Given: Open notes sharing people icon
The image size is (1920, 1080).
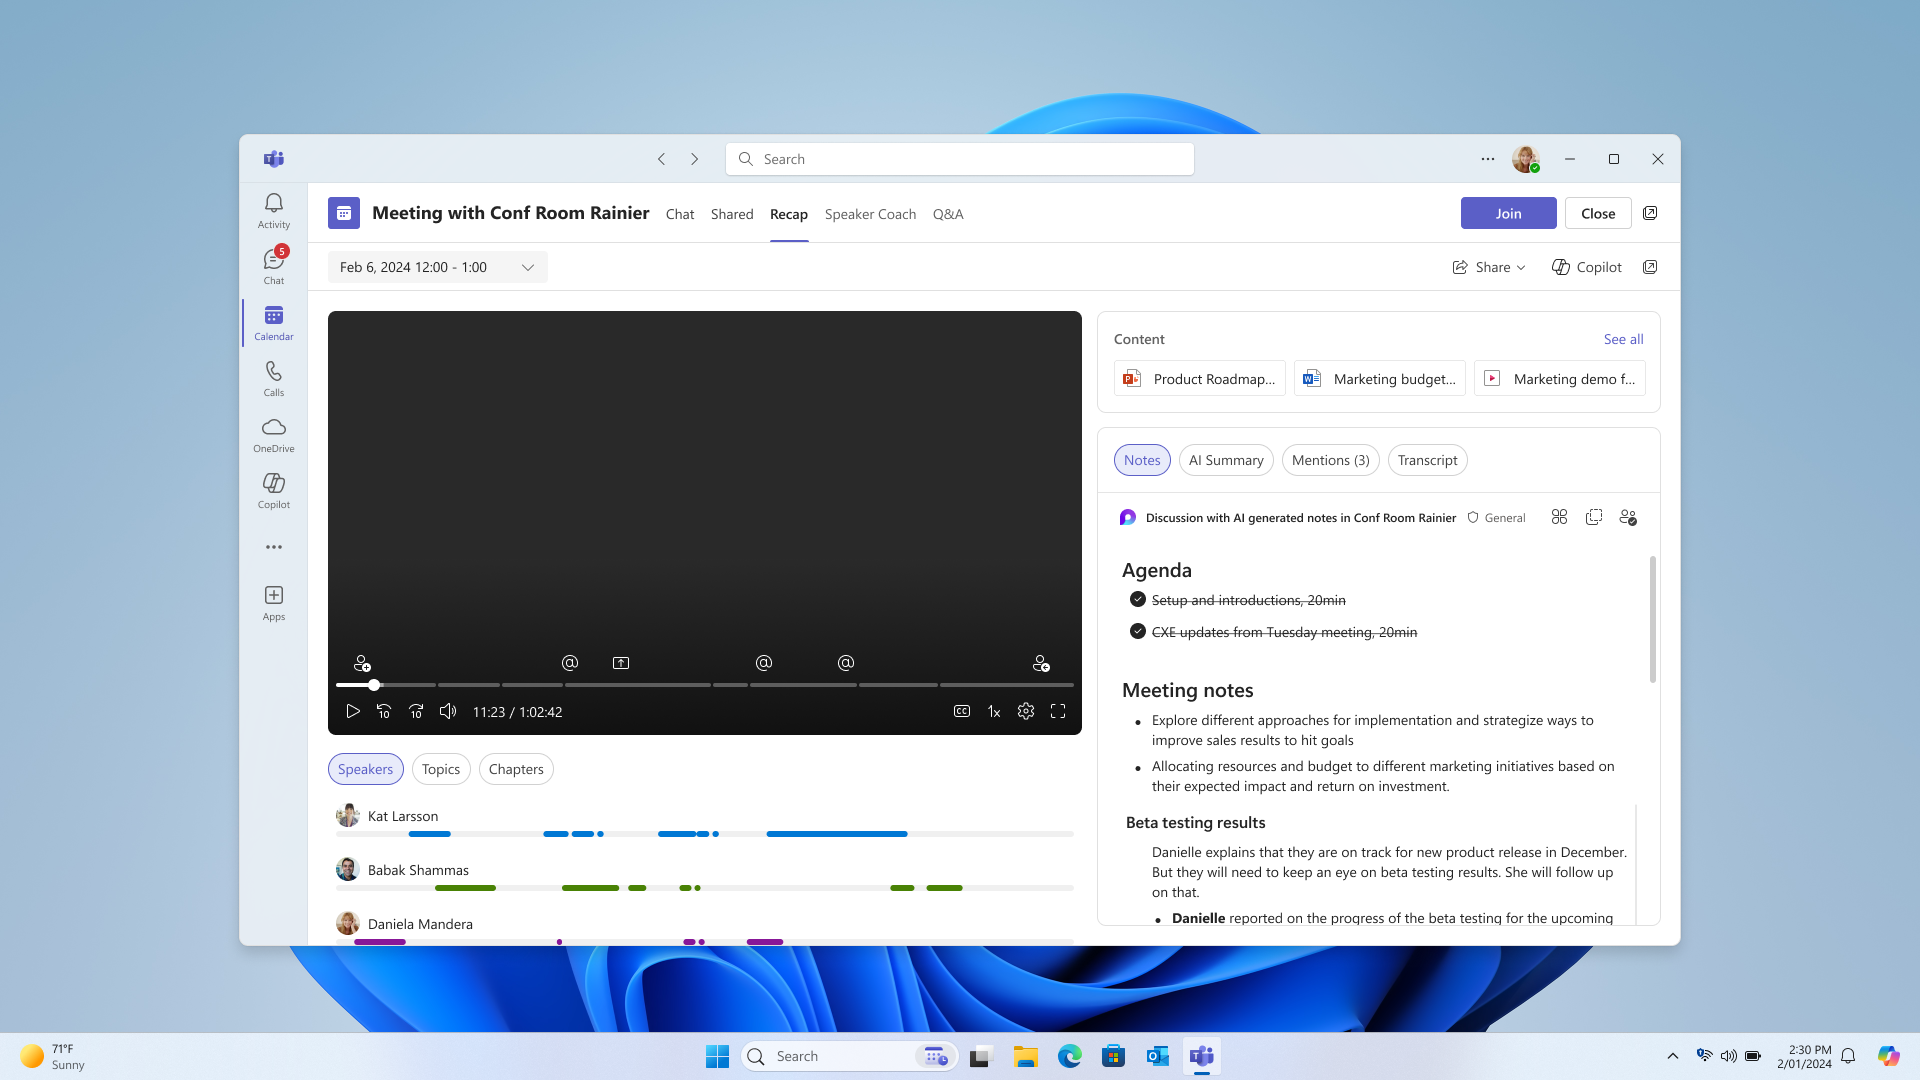Looking at the screenshot, I should coord(1628,517).
